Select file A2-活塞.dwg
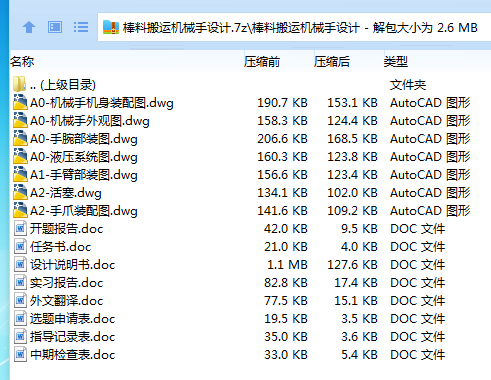 tap(66, 193)
